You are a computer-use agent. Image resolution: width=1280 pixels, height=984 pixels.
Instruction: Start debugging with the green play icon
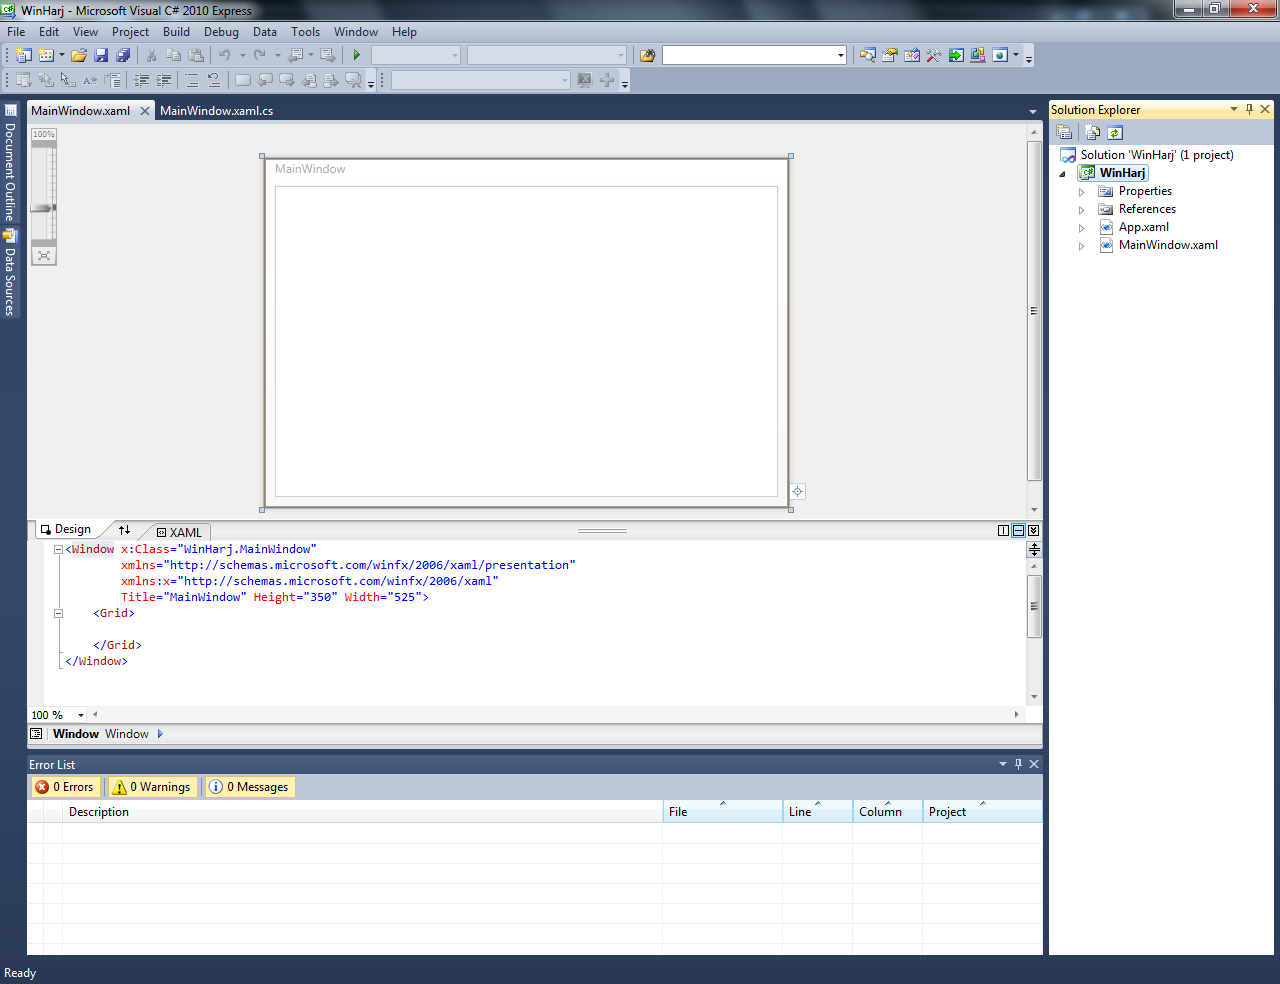(356, 55)
